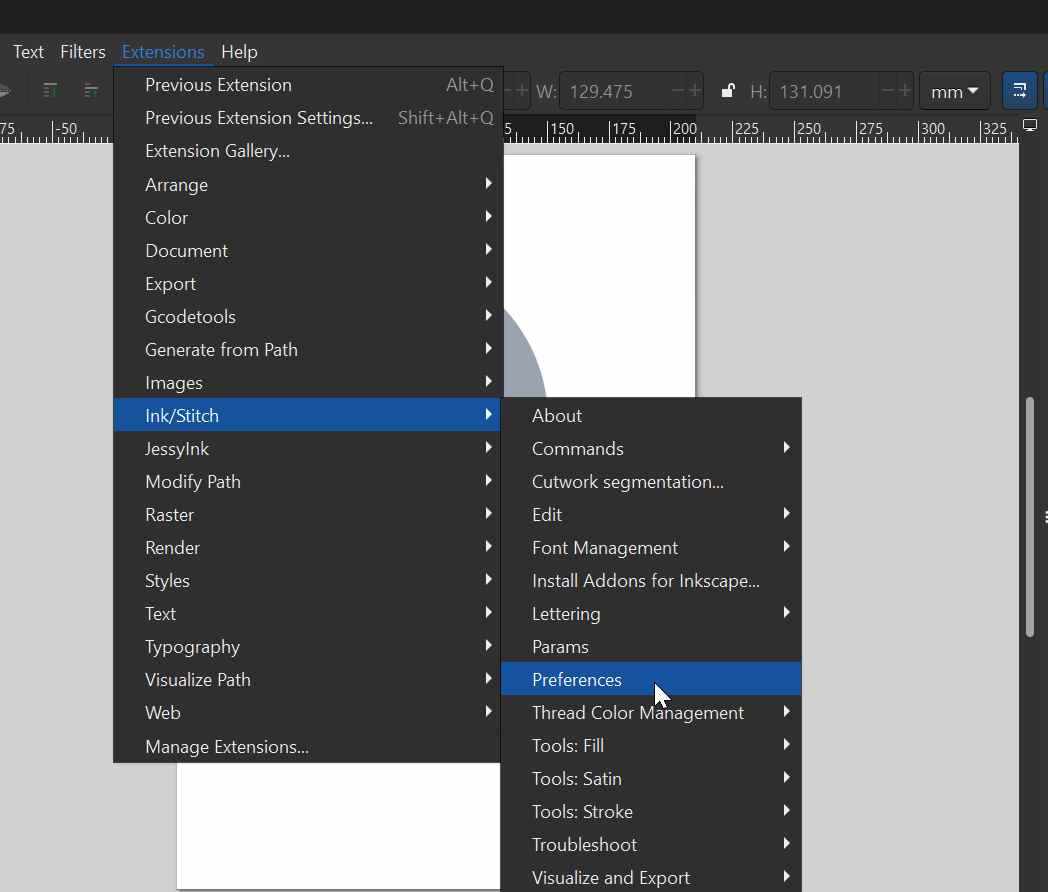Open the Text submenu in Extensions
The height and width of the screenshot is (892, 1048).
[x=307, y=613]
